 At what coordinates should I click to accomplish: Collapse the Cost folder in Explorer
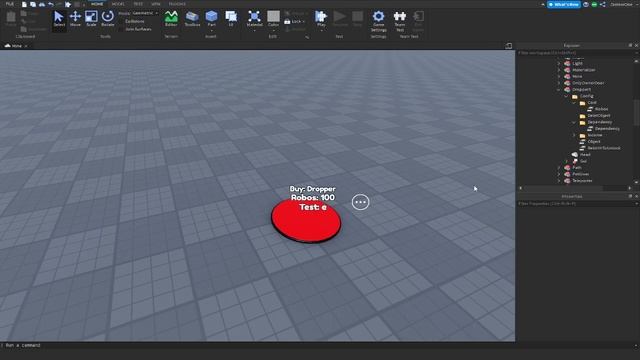(574, 102)
